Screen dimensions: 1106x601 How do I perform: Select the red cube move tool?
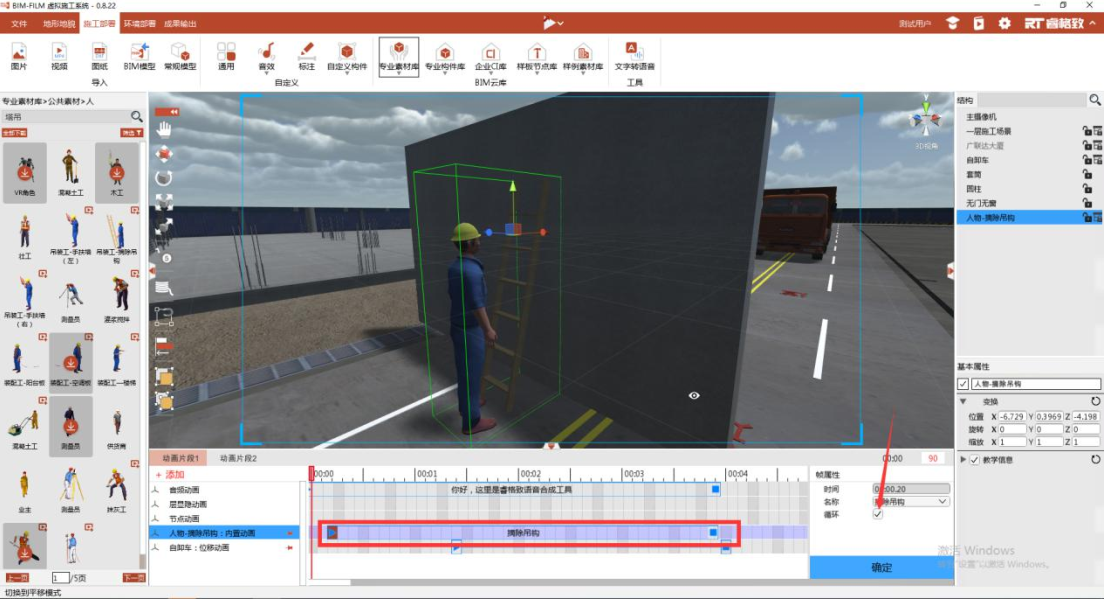pyautogui.click(x=164, y=154)
